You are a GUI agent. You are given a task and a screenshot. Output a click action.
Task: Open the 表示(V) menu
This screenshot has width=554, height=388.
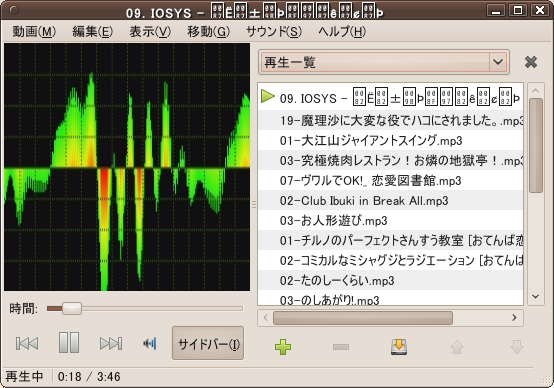[x=150, y=32]
